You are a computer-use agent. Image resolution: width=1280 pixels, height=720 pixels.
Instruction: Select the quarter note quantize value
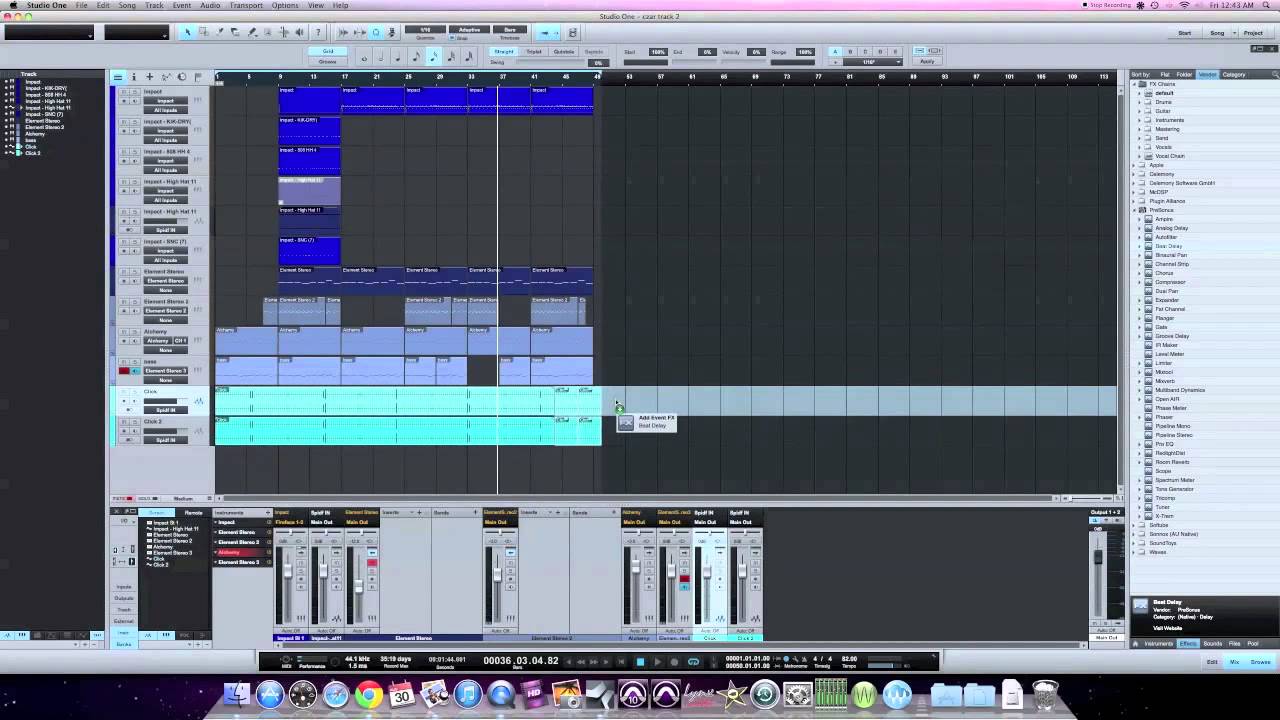(398, 57)
